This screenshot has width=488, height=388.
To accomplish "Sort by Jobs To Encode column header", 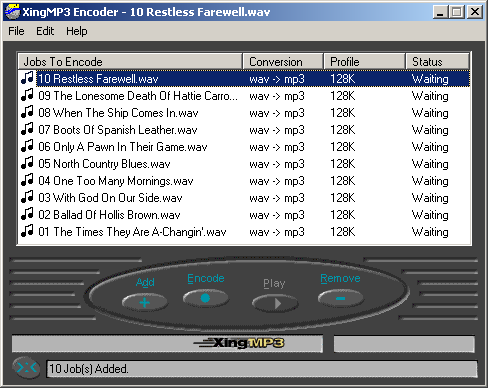I will pyautogui.click(x=130, y=62).
